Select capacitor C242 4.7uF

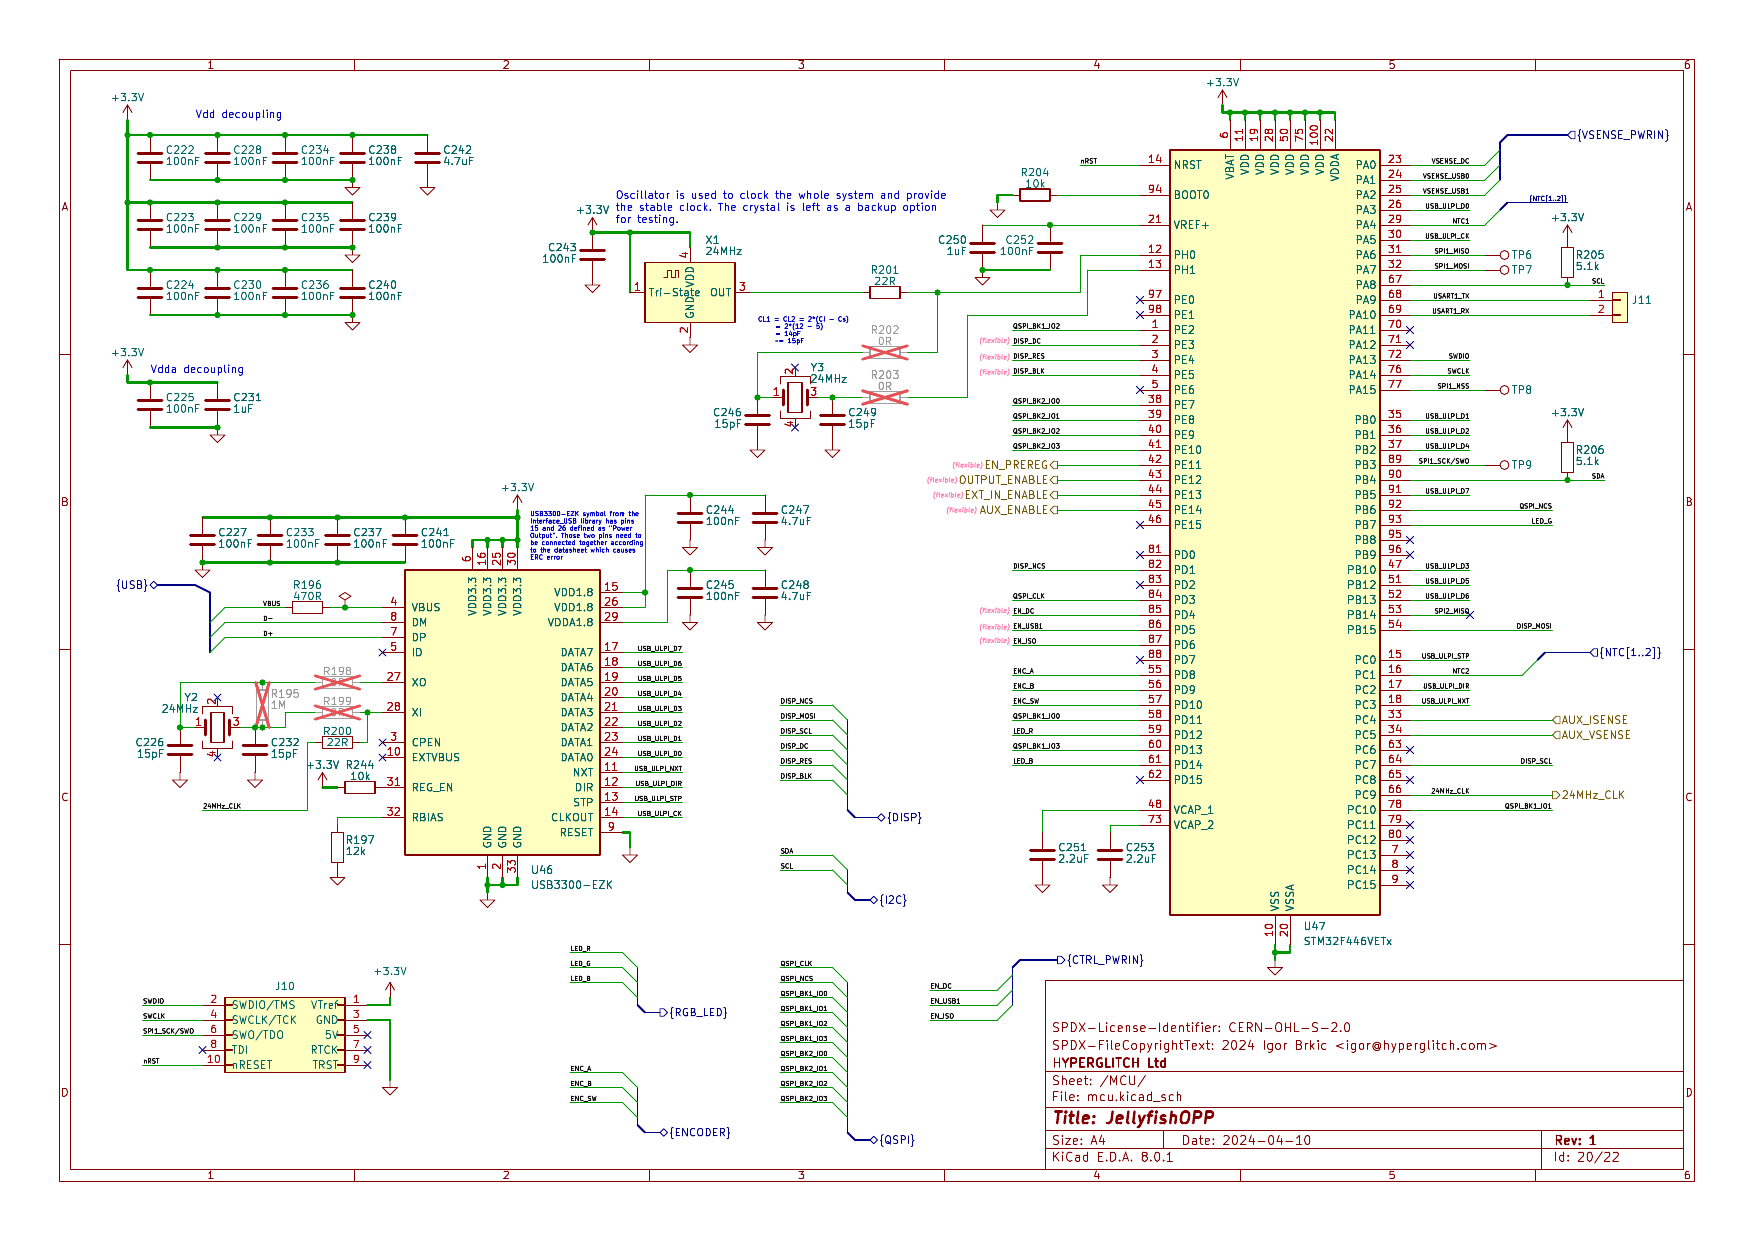pos(427,157)
